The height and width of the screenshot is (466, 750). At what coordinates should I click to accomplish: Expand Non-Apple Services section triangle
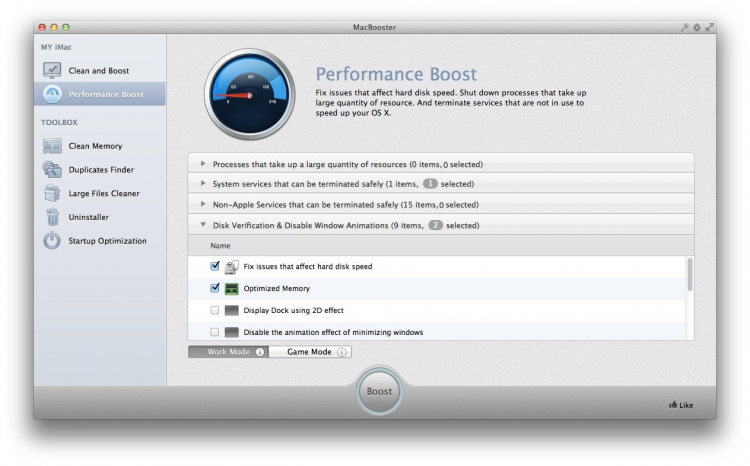pos(203,204)
